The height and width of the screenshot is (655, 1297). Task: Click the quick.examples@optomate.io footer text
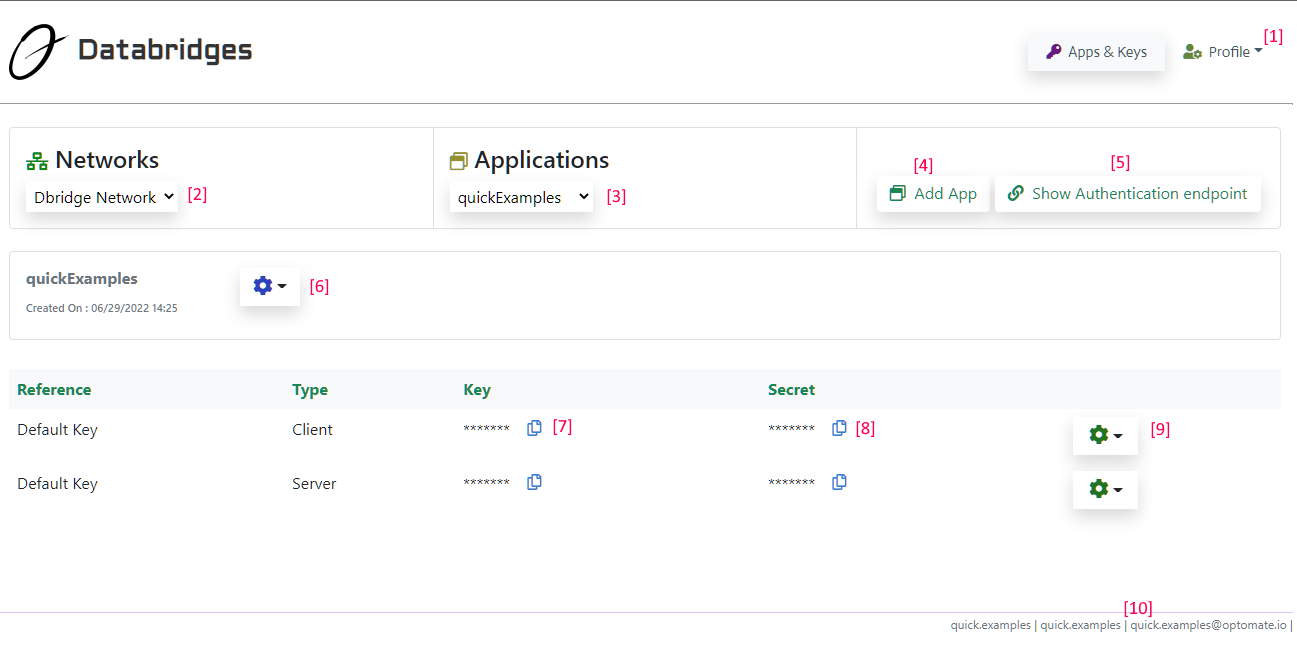pos(1208,625)
